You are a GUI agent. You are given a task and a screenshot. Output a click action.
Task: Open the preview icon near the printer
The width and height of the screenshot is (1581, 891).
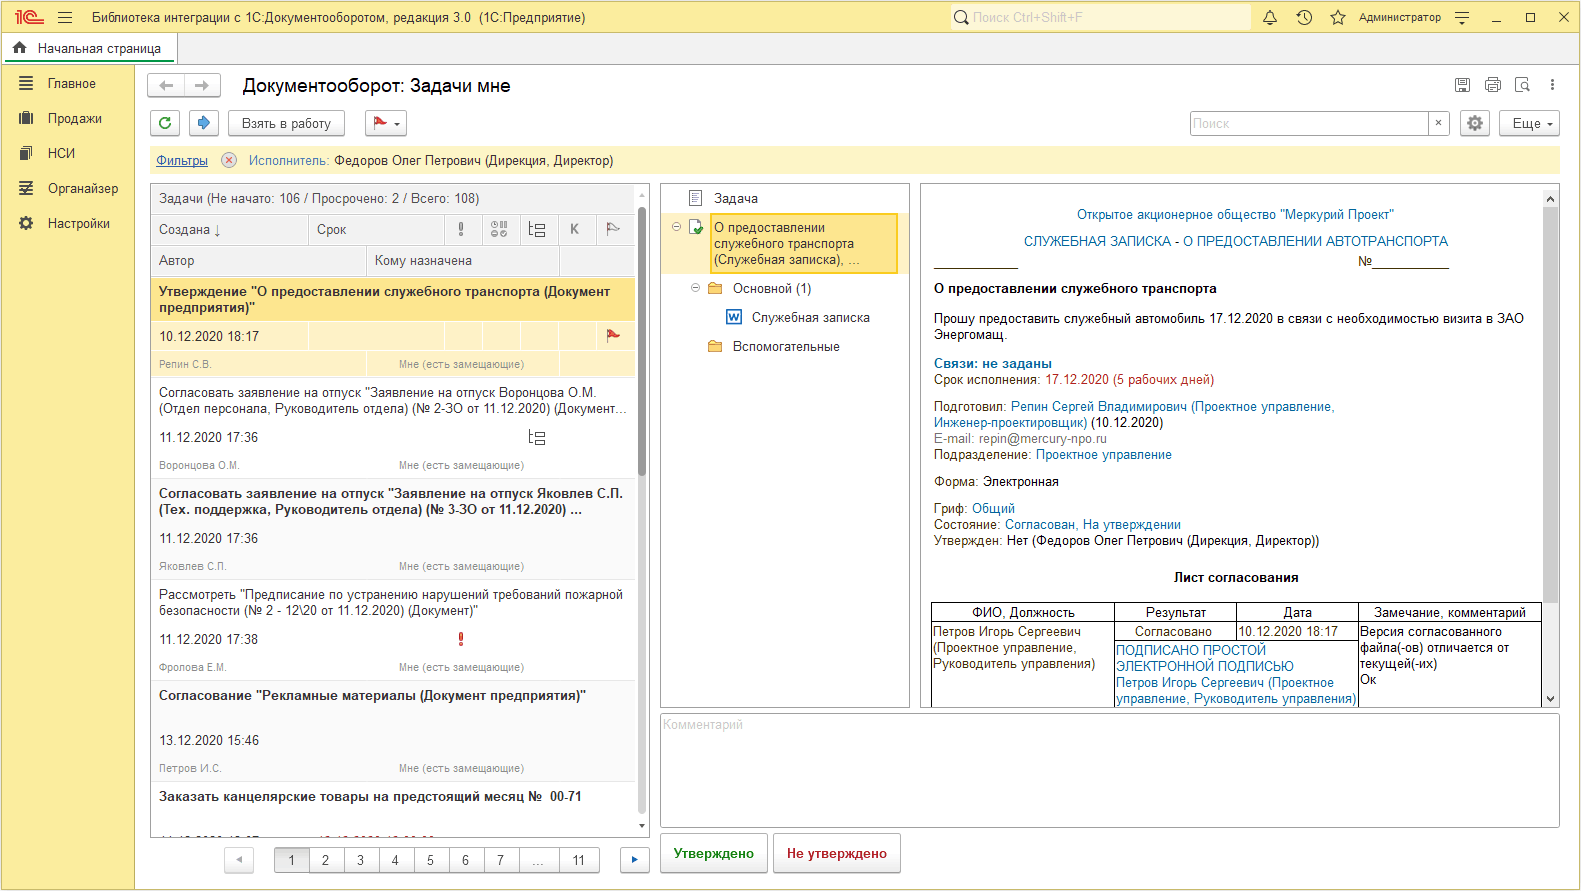[x=1523, y=86]
